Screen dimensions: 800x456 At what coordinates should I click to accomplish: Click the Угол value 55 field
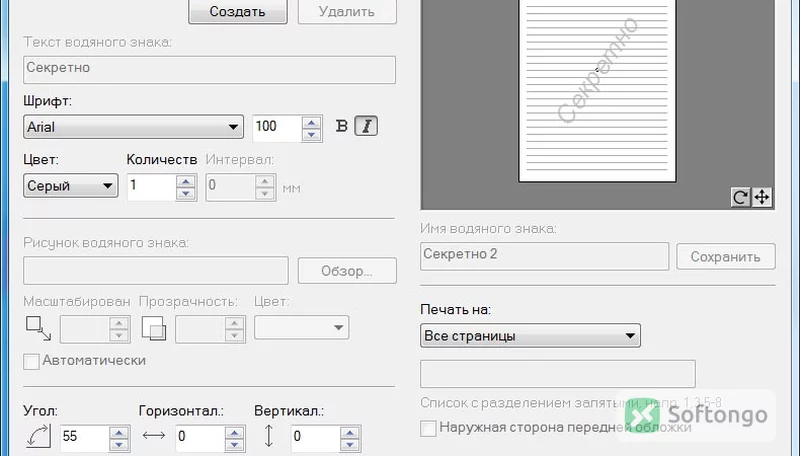[85, 438]
